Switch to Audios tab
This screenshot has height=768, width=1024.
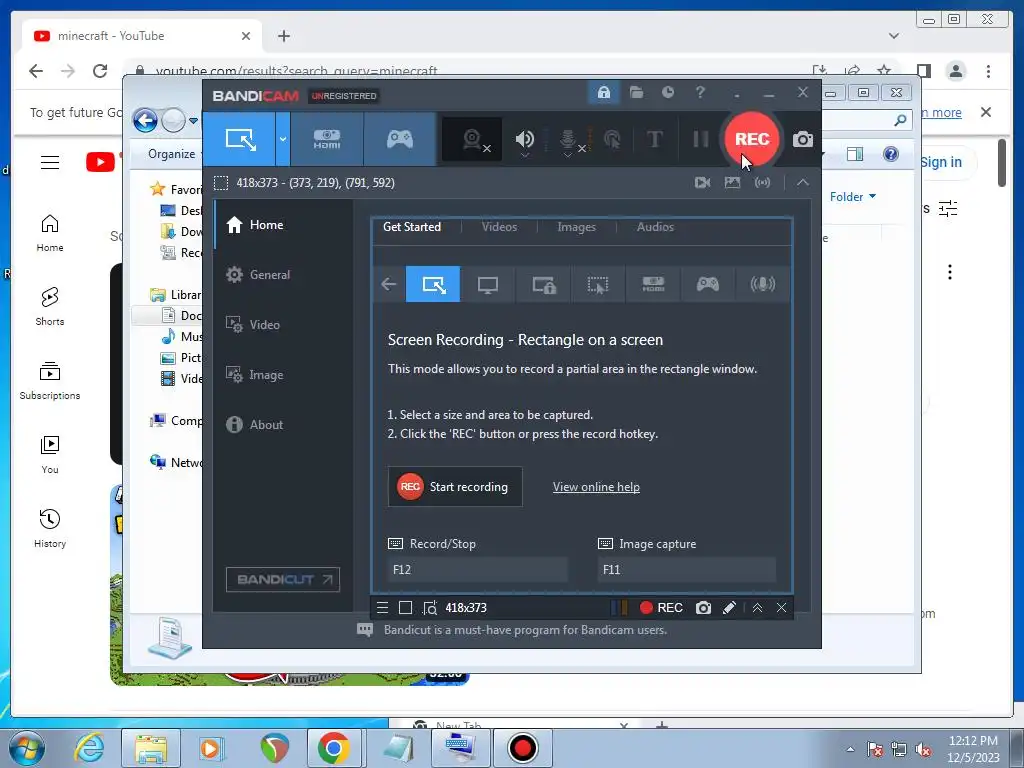point(655,227)
